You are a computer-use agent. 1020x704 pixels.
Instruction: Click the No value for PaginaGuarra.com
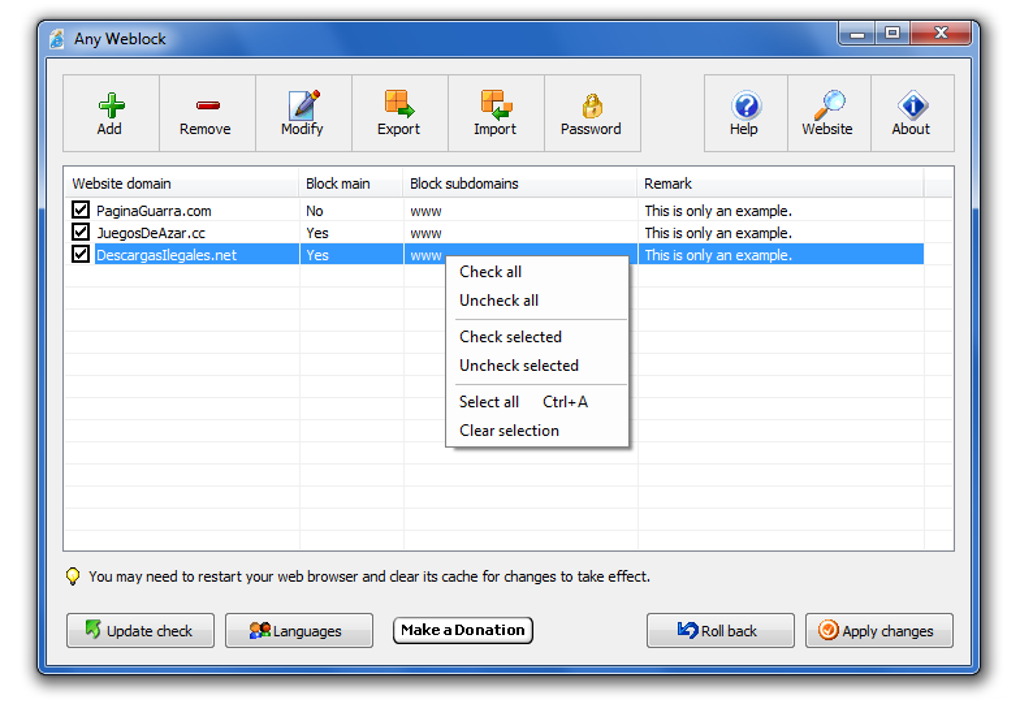coord(315,211)
